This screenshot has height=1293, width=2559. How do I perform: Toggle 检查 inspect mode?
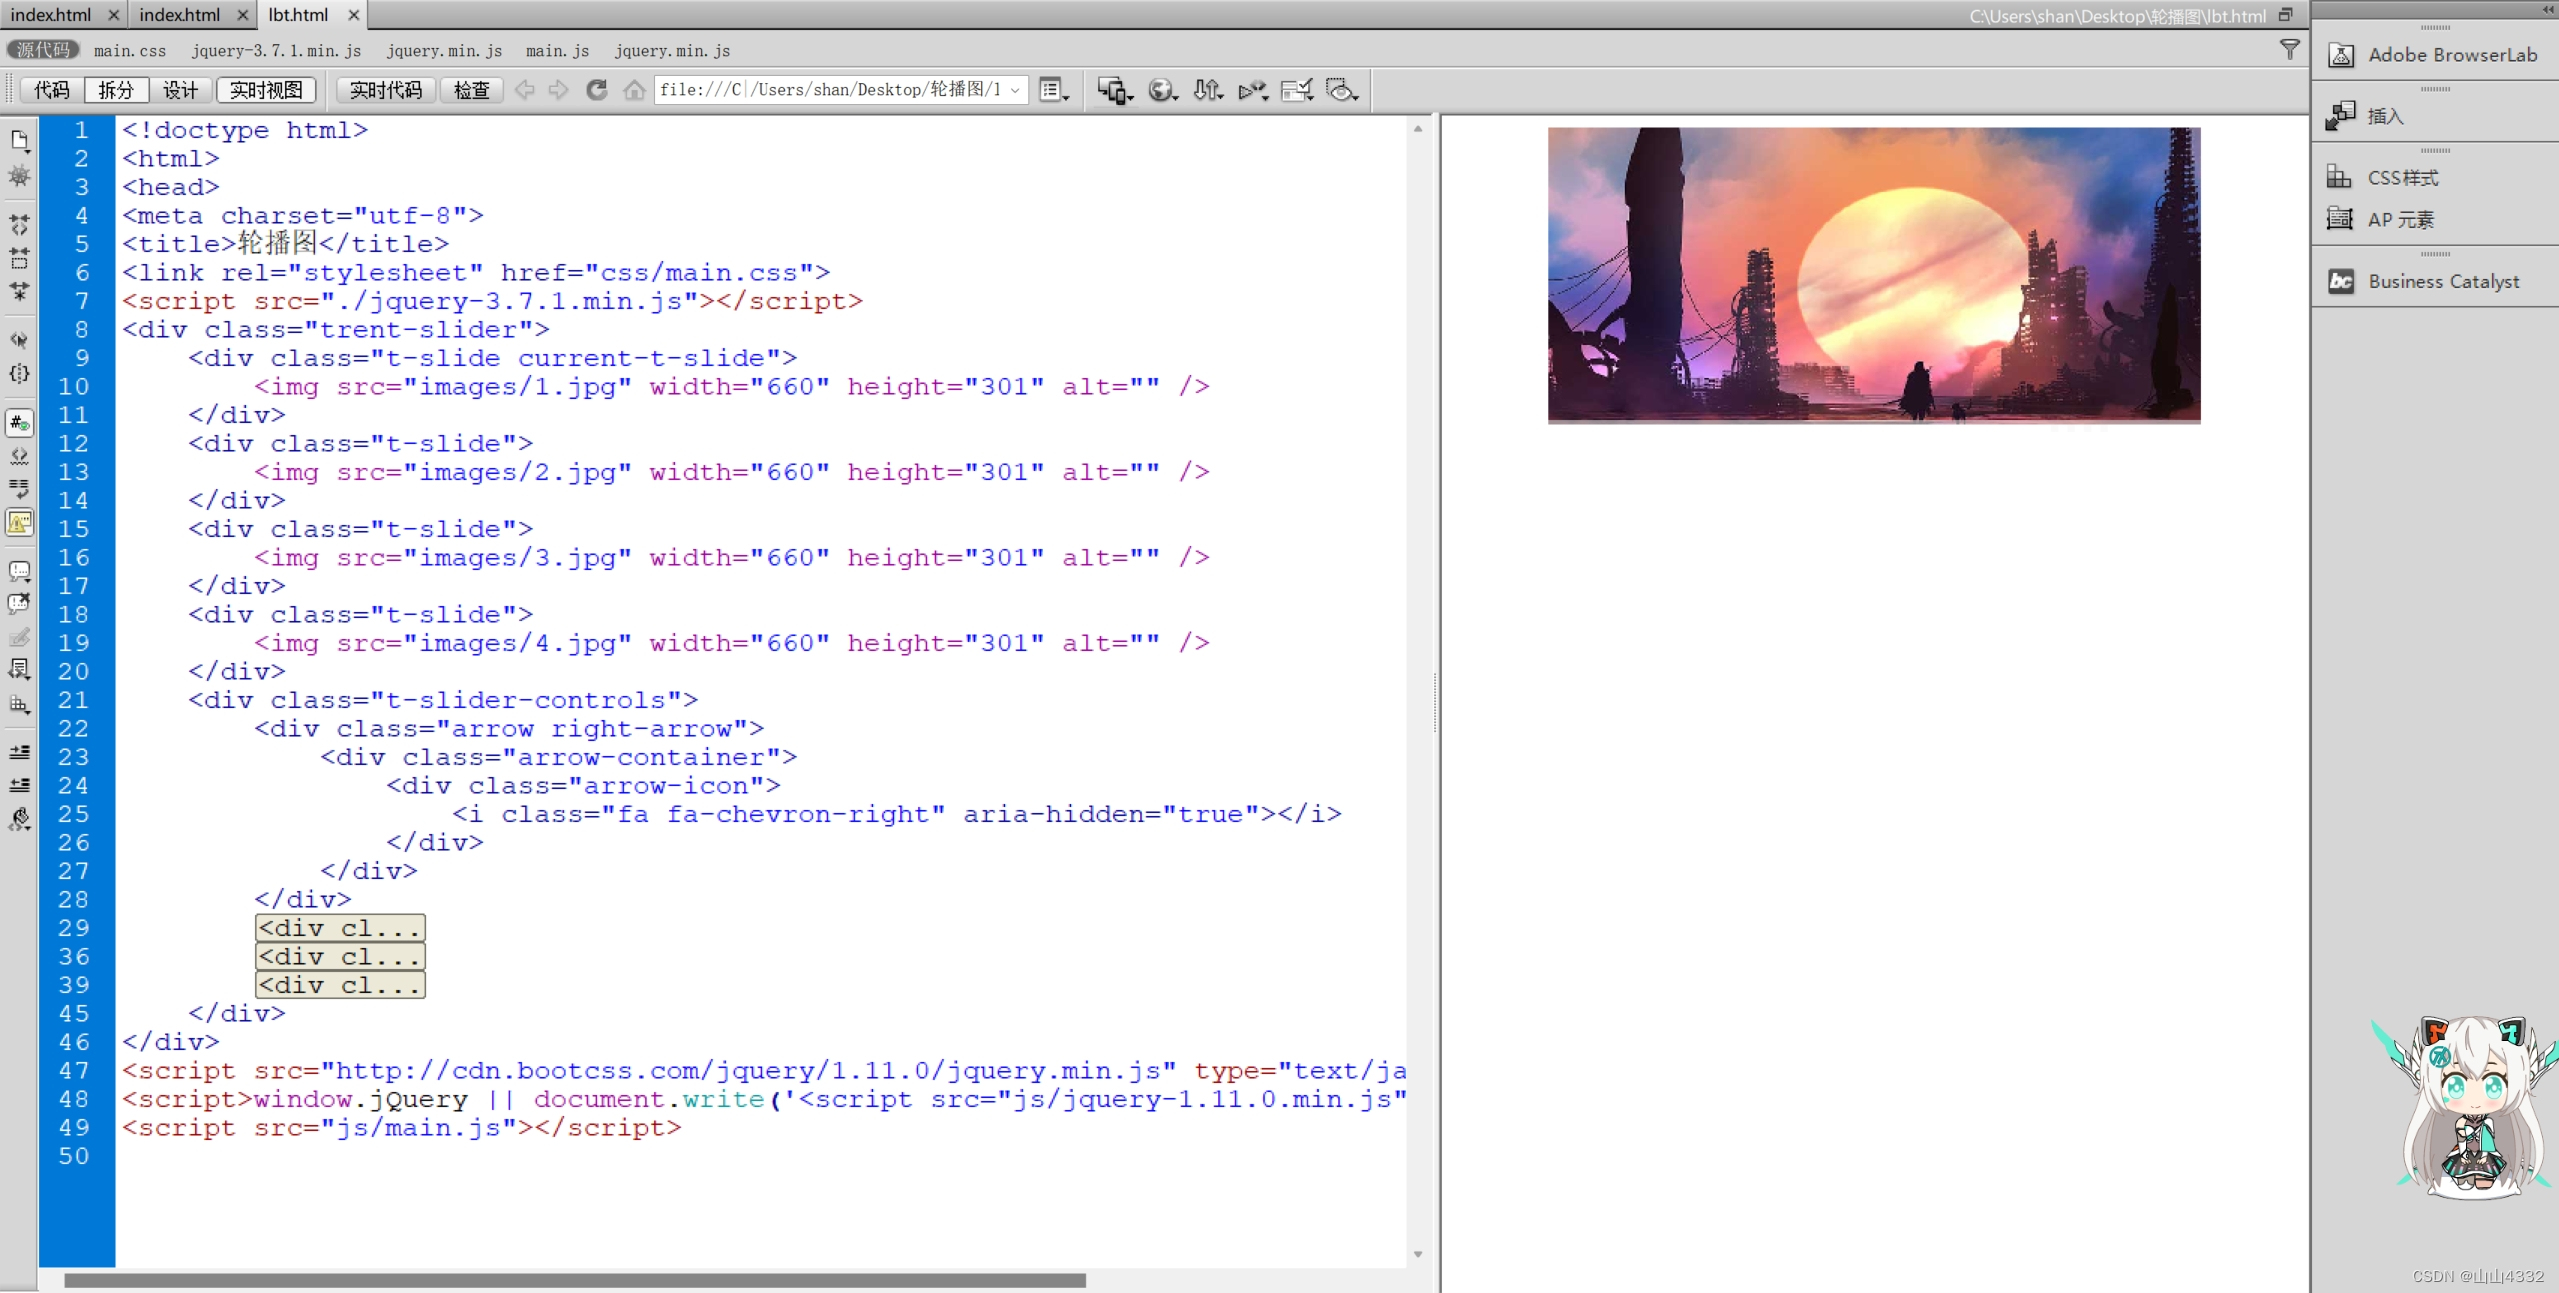point(471,90)
